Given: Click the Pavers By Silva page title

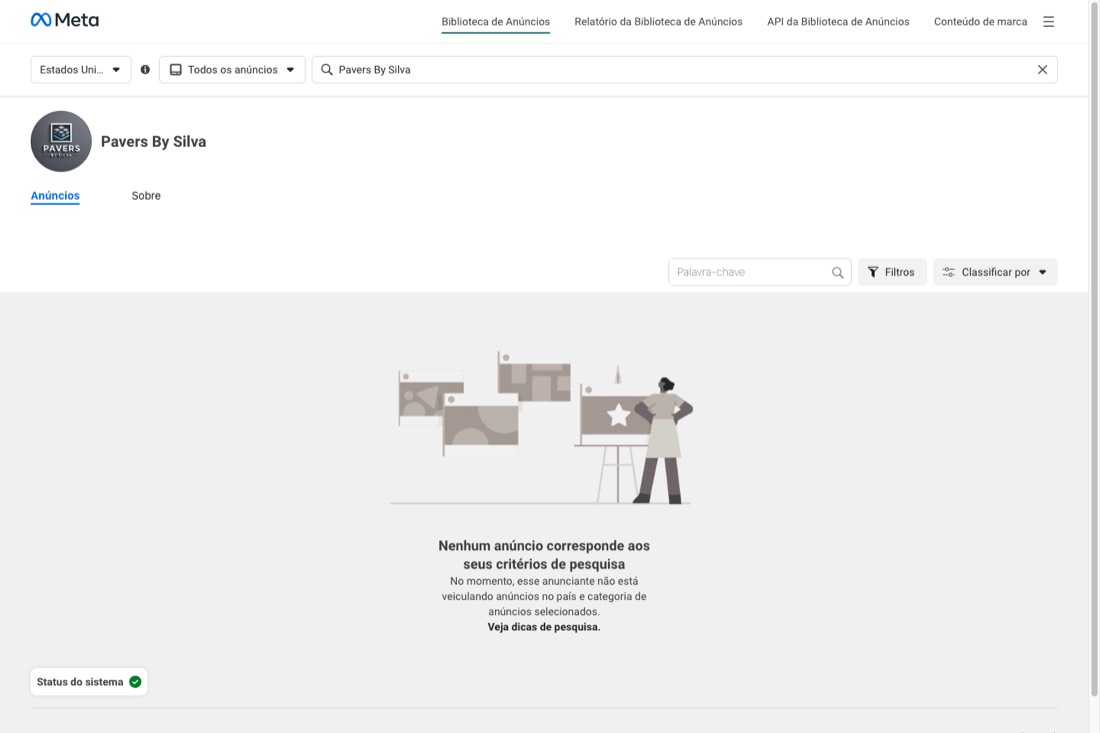Looking at the screenshot, I should 154,142.
